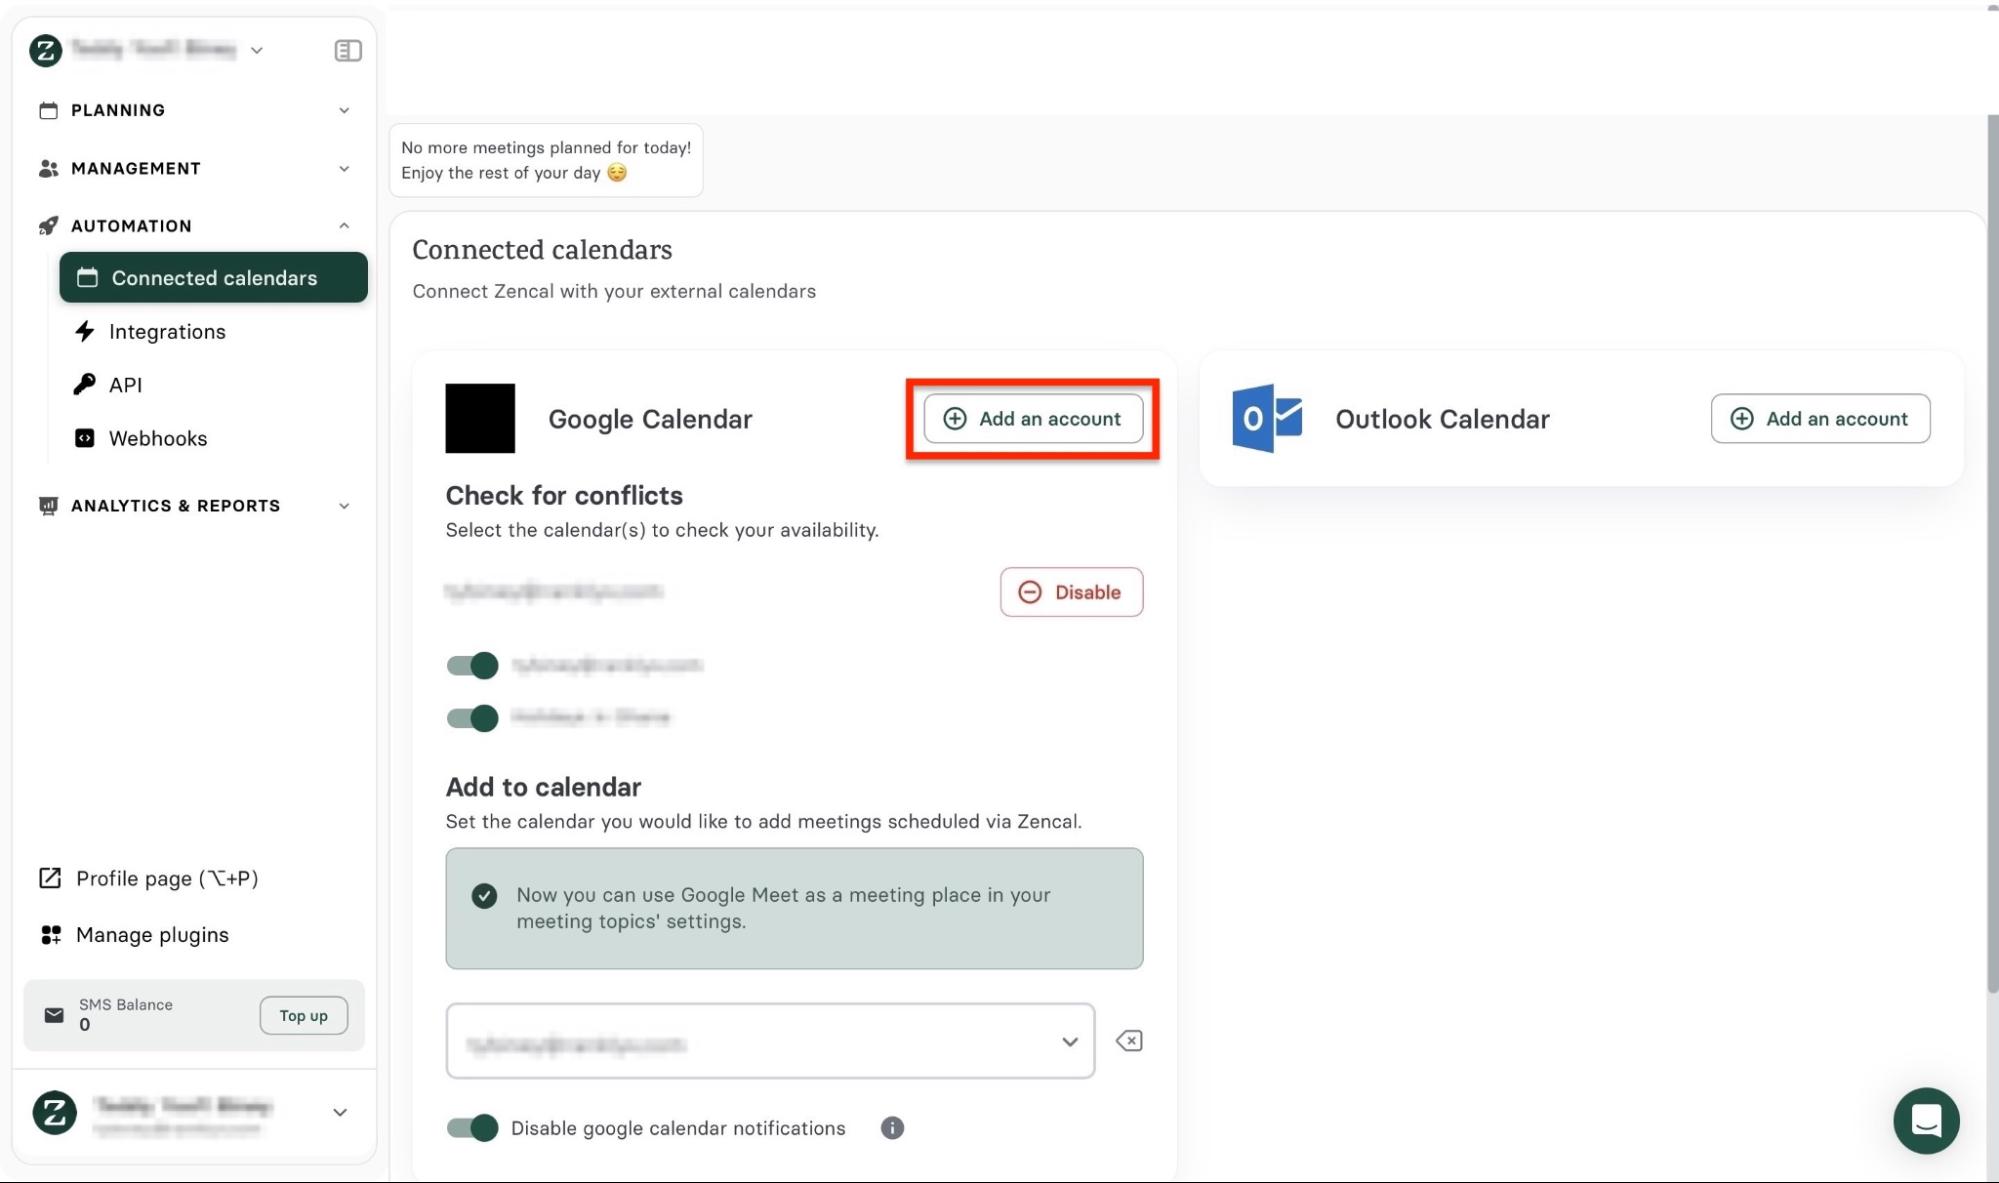Open the chat support bubble icon
Viewport: 1999px width, 1183px height.
[1925, 1120]
